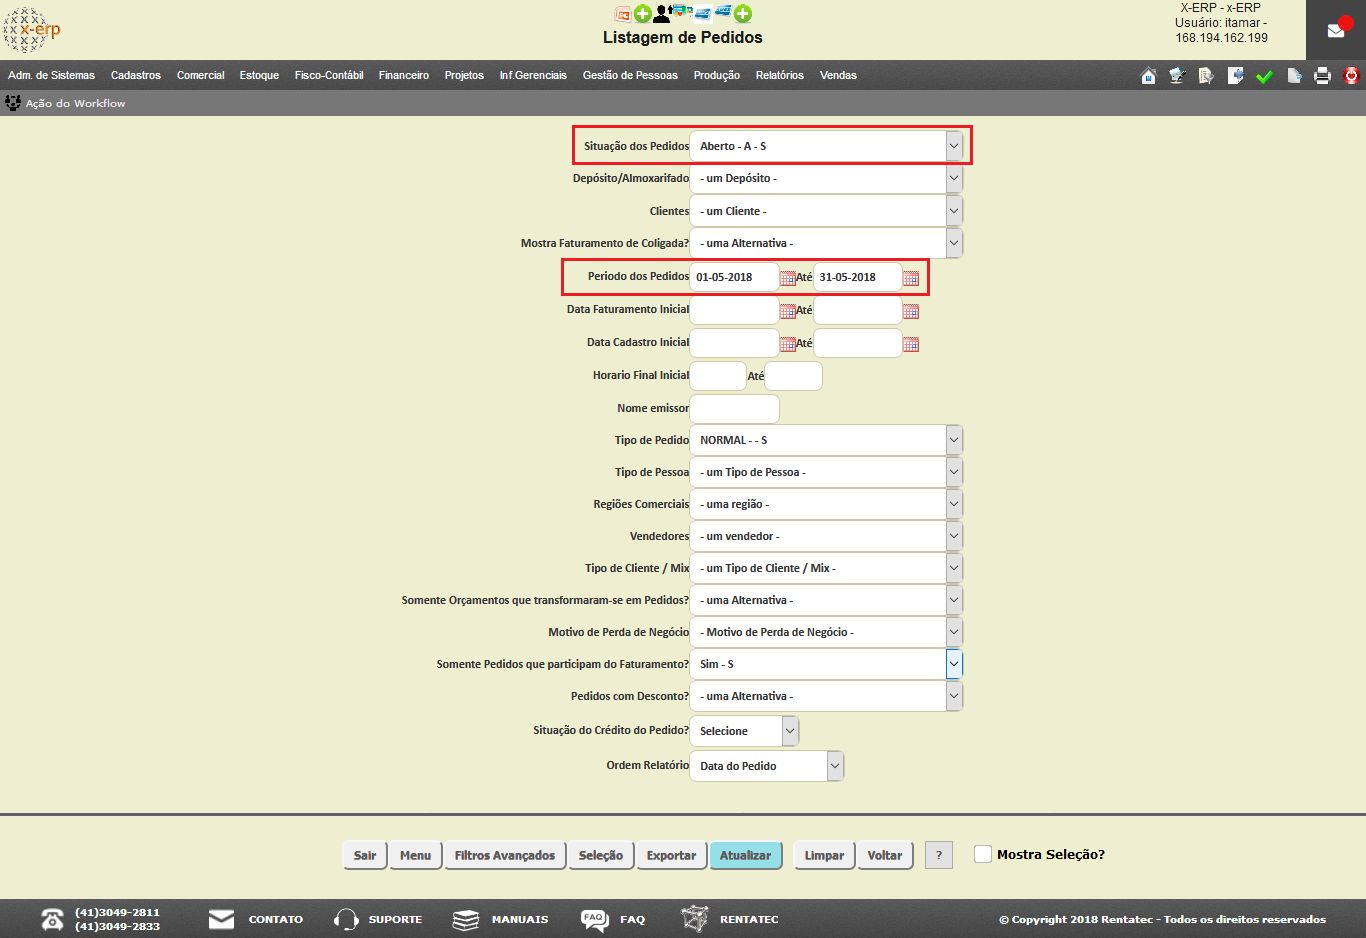1366x938 pixels.
Task: Click the black person silhouette icon at top
Action: coord(662,14)
